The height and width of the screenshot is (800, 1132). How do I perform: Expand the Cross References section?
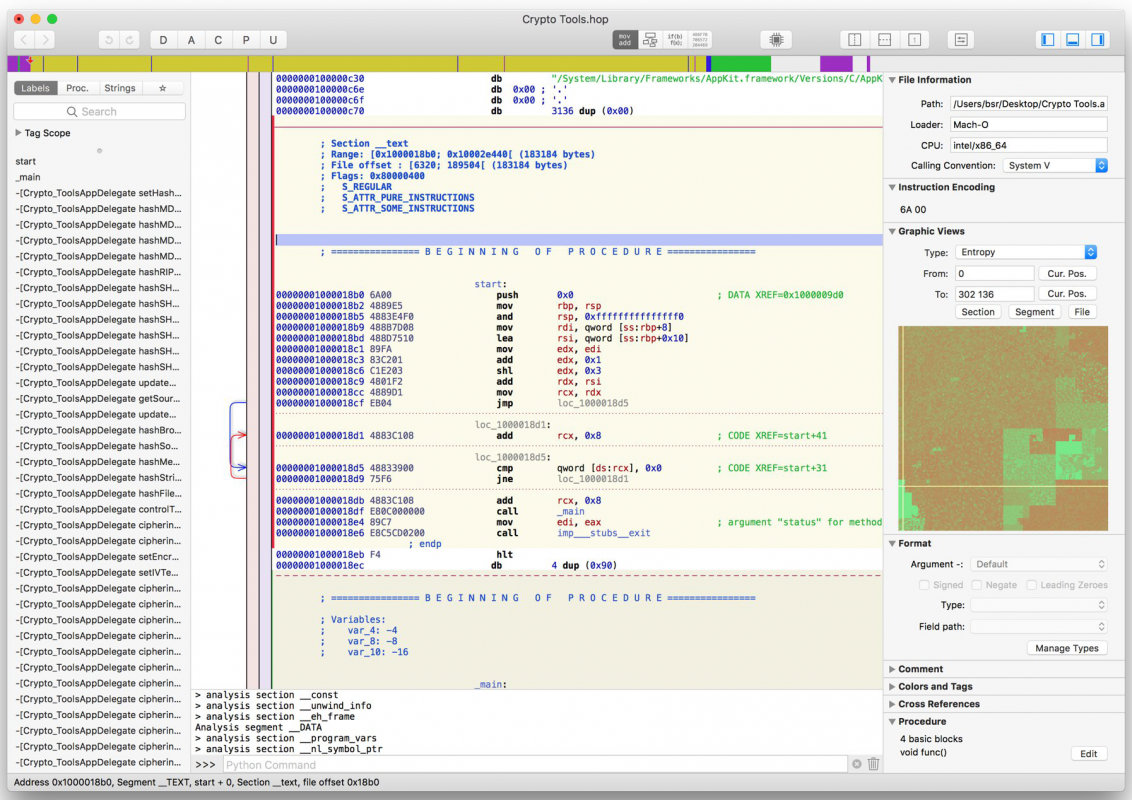click(x=939, y=704)
